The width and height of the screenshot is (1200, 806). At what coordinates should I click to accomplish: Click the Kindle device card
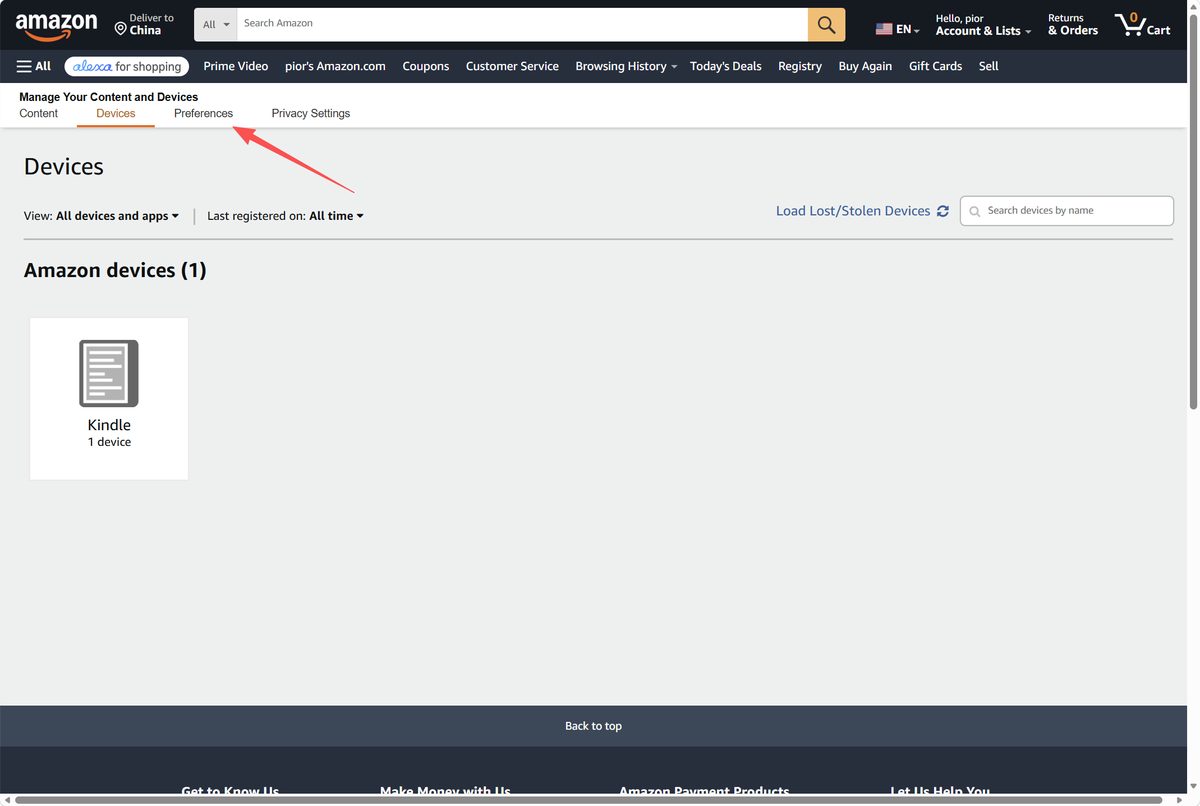[109, 398]
